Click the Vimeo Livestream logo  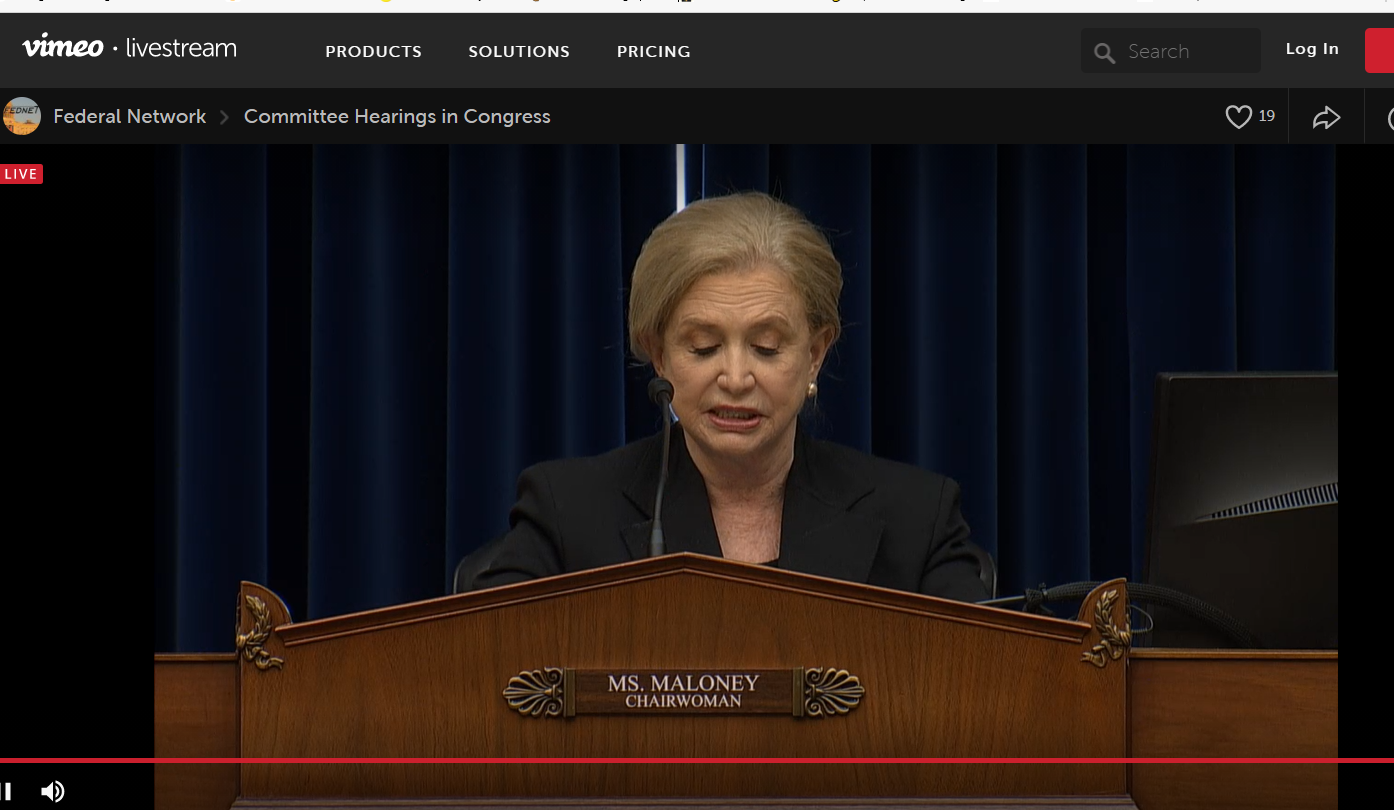pos(129,48)
